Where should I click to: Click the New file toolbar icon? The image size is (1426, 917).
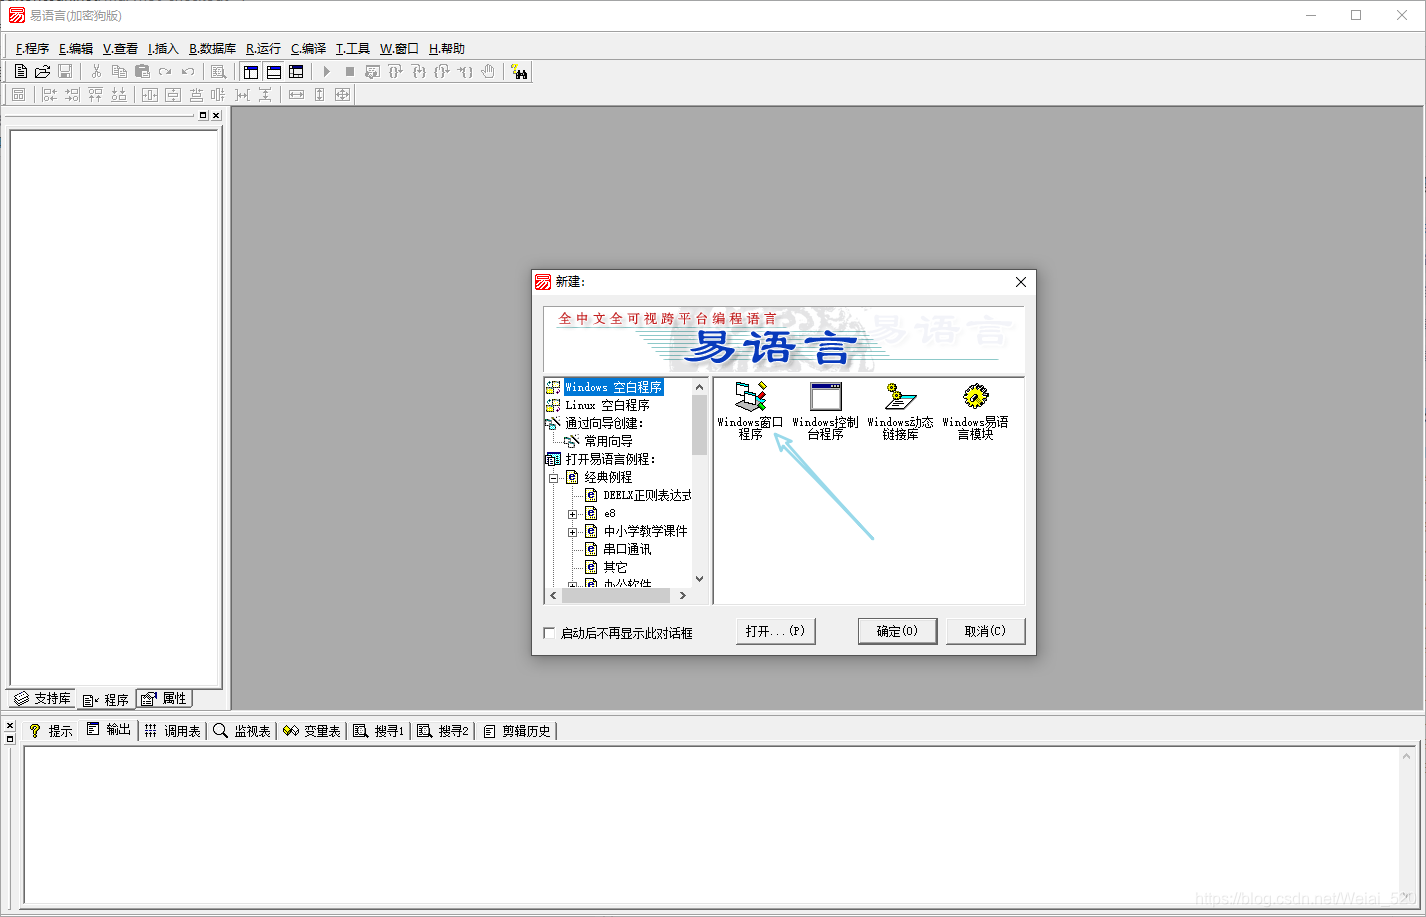20,71
